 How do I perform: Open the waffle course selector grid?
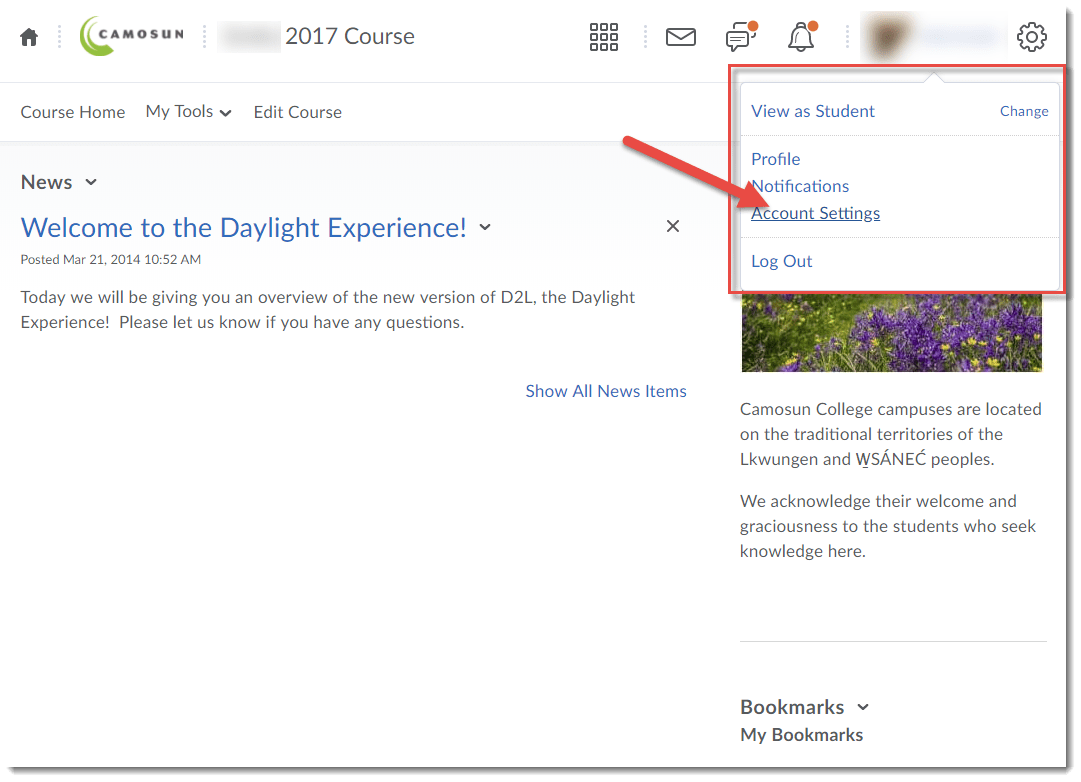[604, 37]
